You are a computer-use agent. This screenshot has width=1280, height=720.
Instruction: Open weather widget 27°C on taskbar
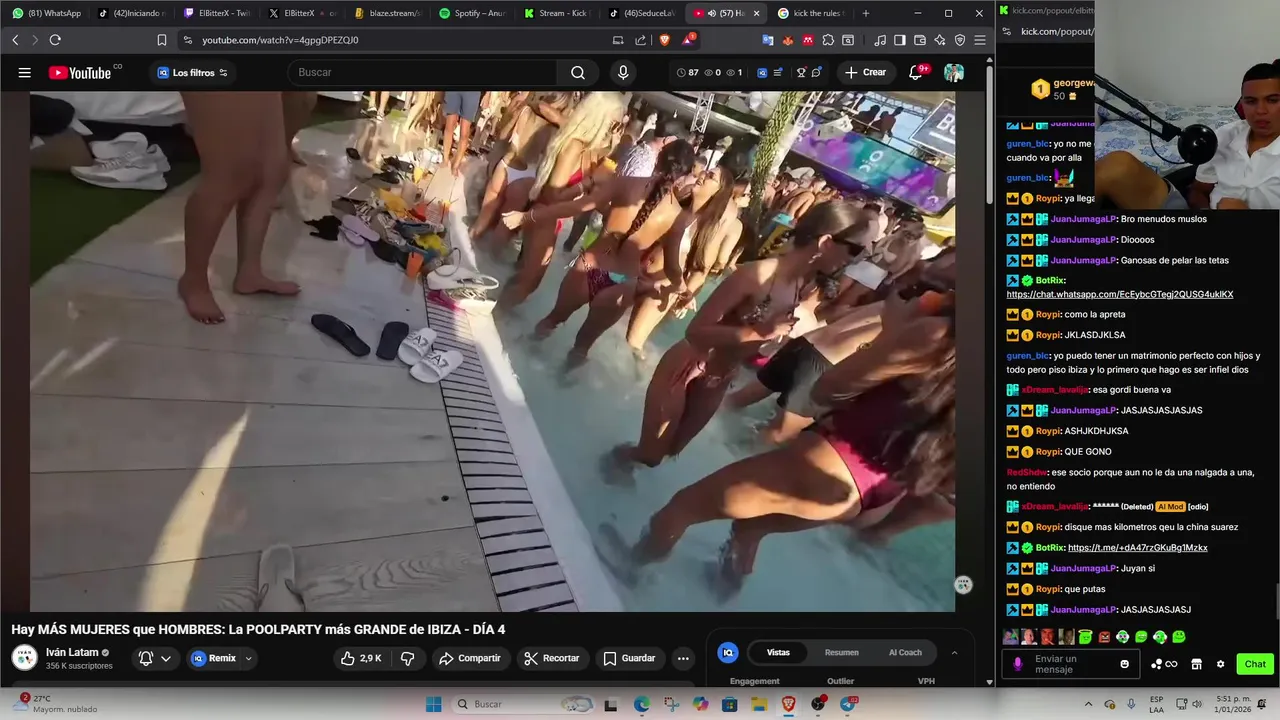56,704
